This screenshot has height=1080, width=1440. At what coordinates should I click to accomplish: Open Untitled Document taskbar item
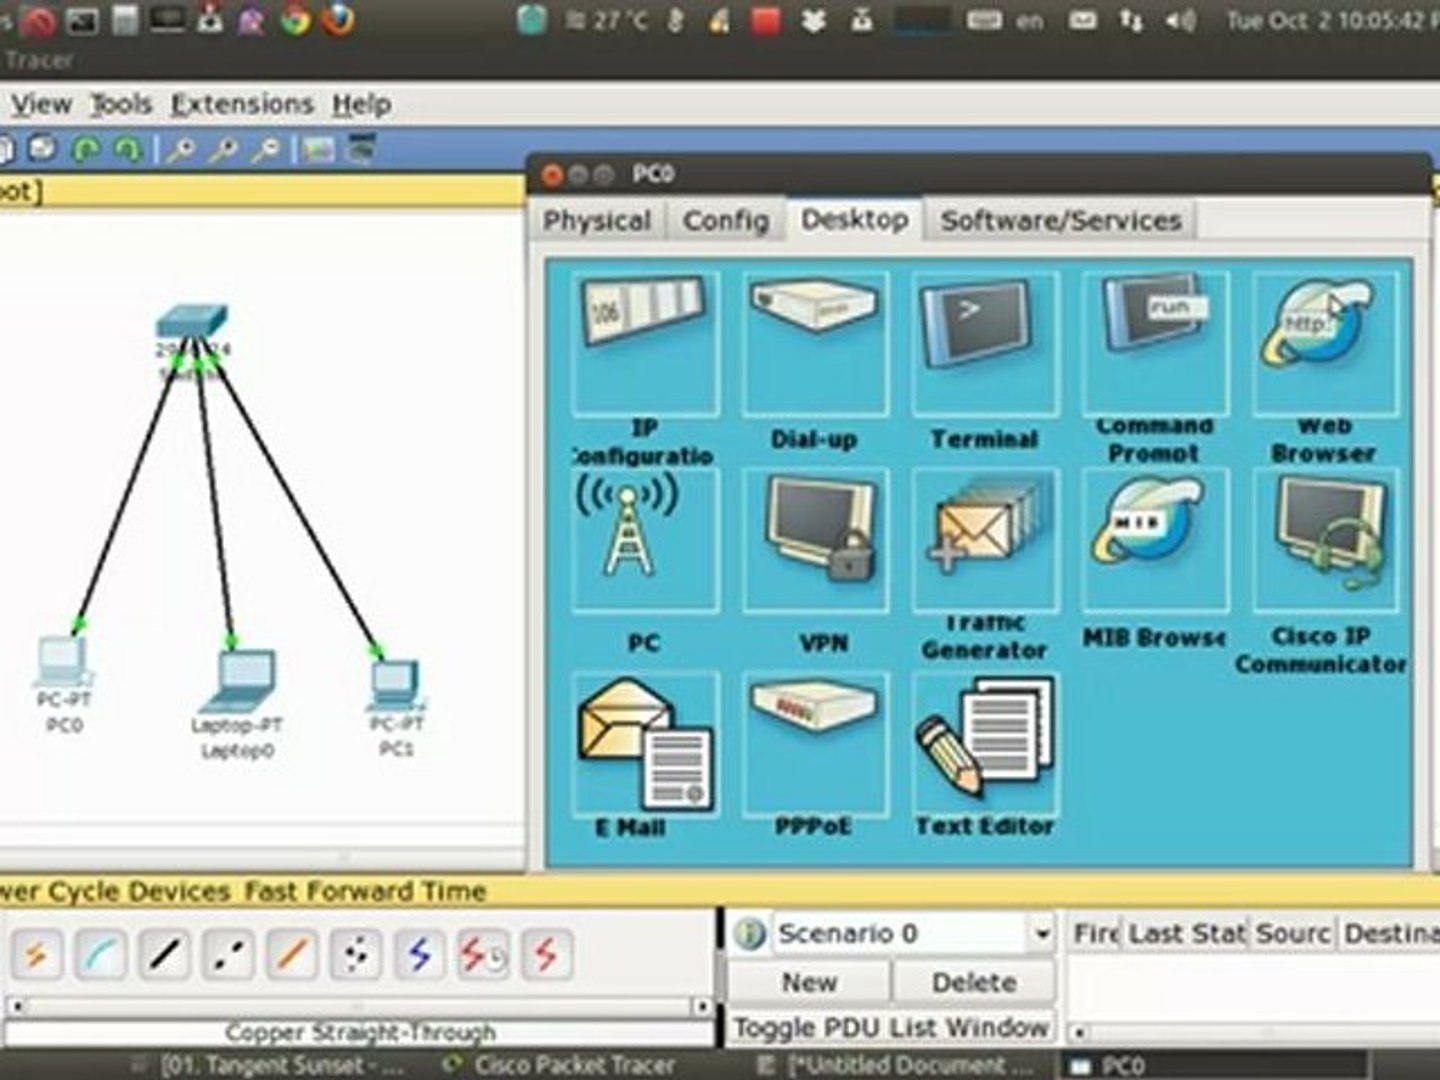[897, 1065]
